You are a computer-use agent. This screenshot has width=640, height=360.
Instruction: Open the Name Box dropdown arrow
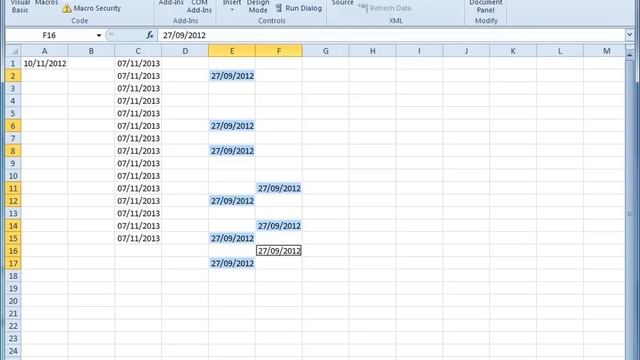click(99, 36)
